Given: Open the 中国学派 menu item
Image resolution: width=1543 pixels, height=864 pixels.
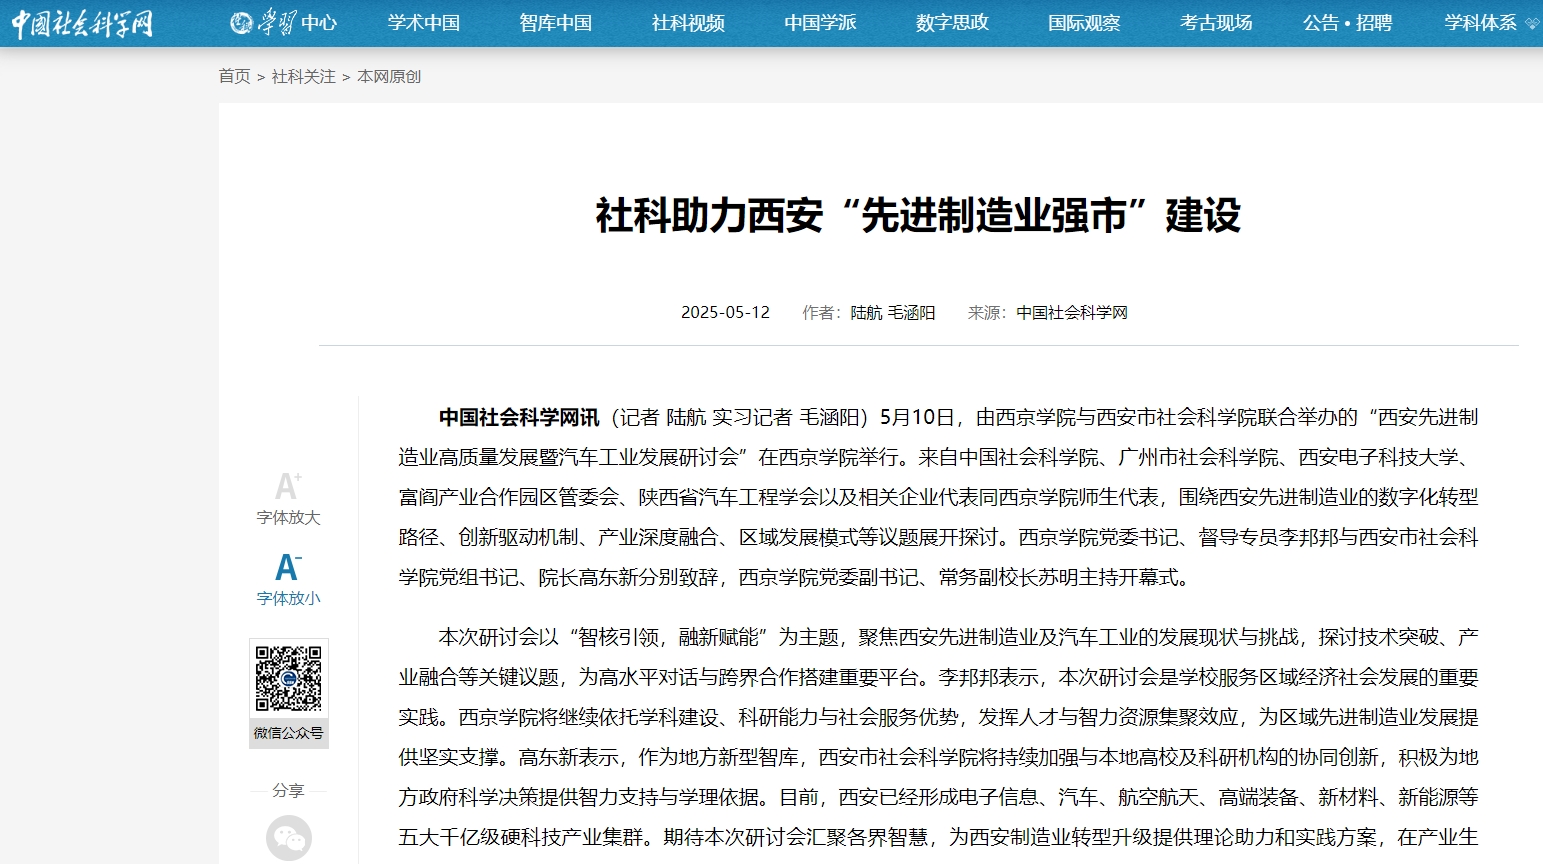Looking at the screenshot, I should click(x=820, y=22).
